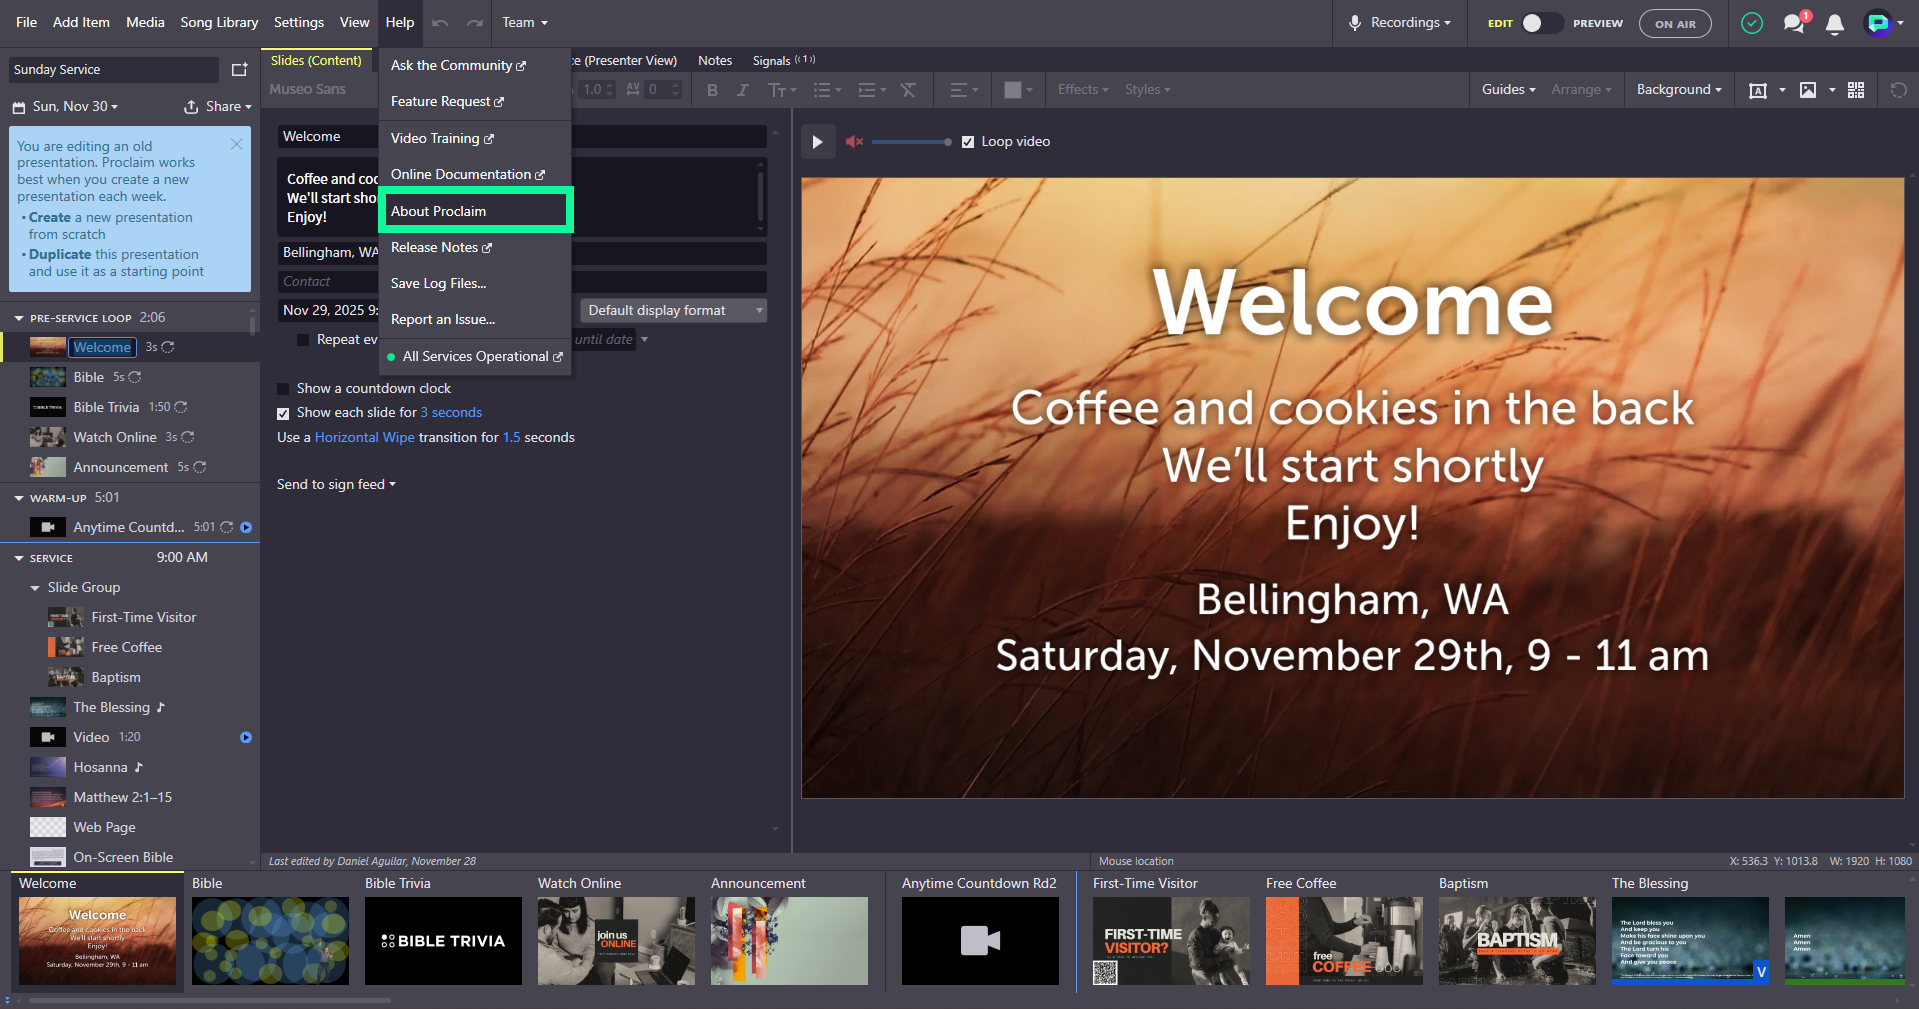1919x1009 pixels.
Task: Open the Share dropdown
Action: (217, 107)
